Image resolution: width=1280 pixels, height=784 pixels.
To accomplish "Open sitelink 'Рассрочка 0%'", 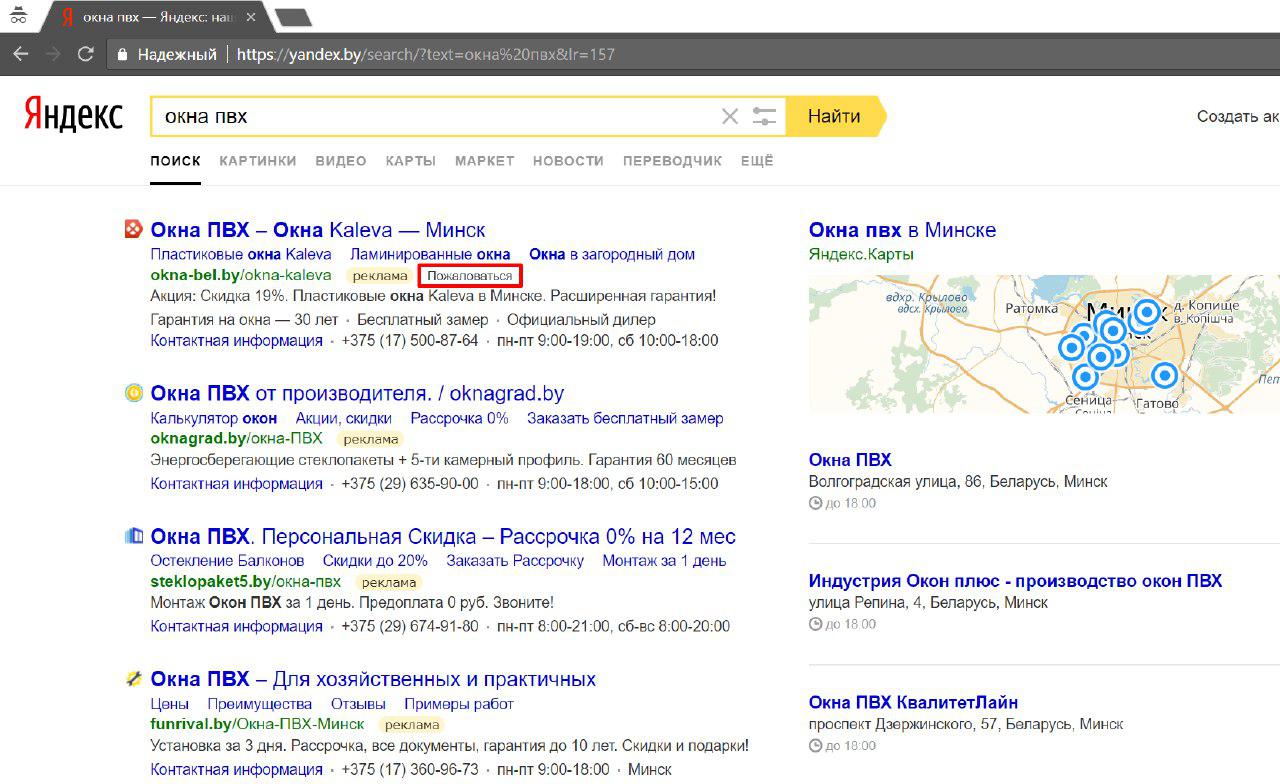I will coord(460,418).
